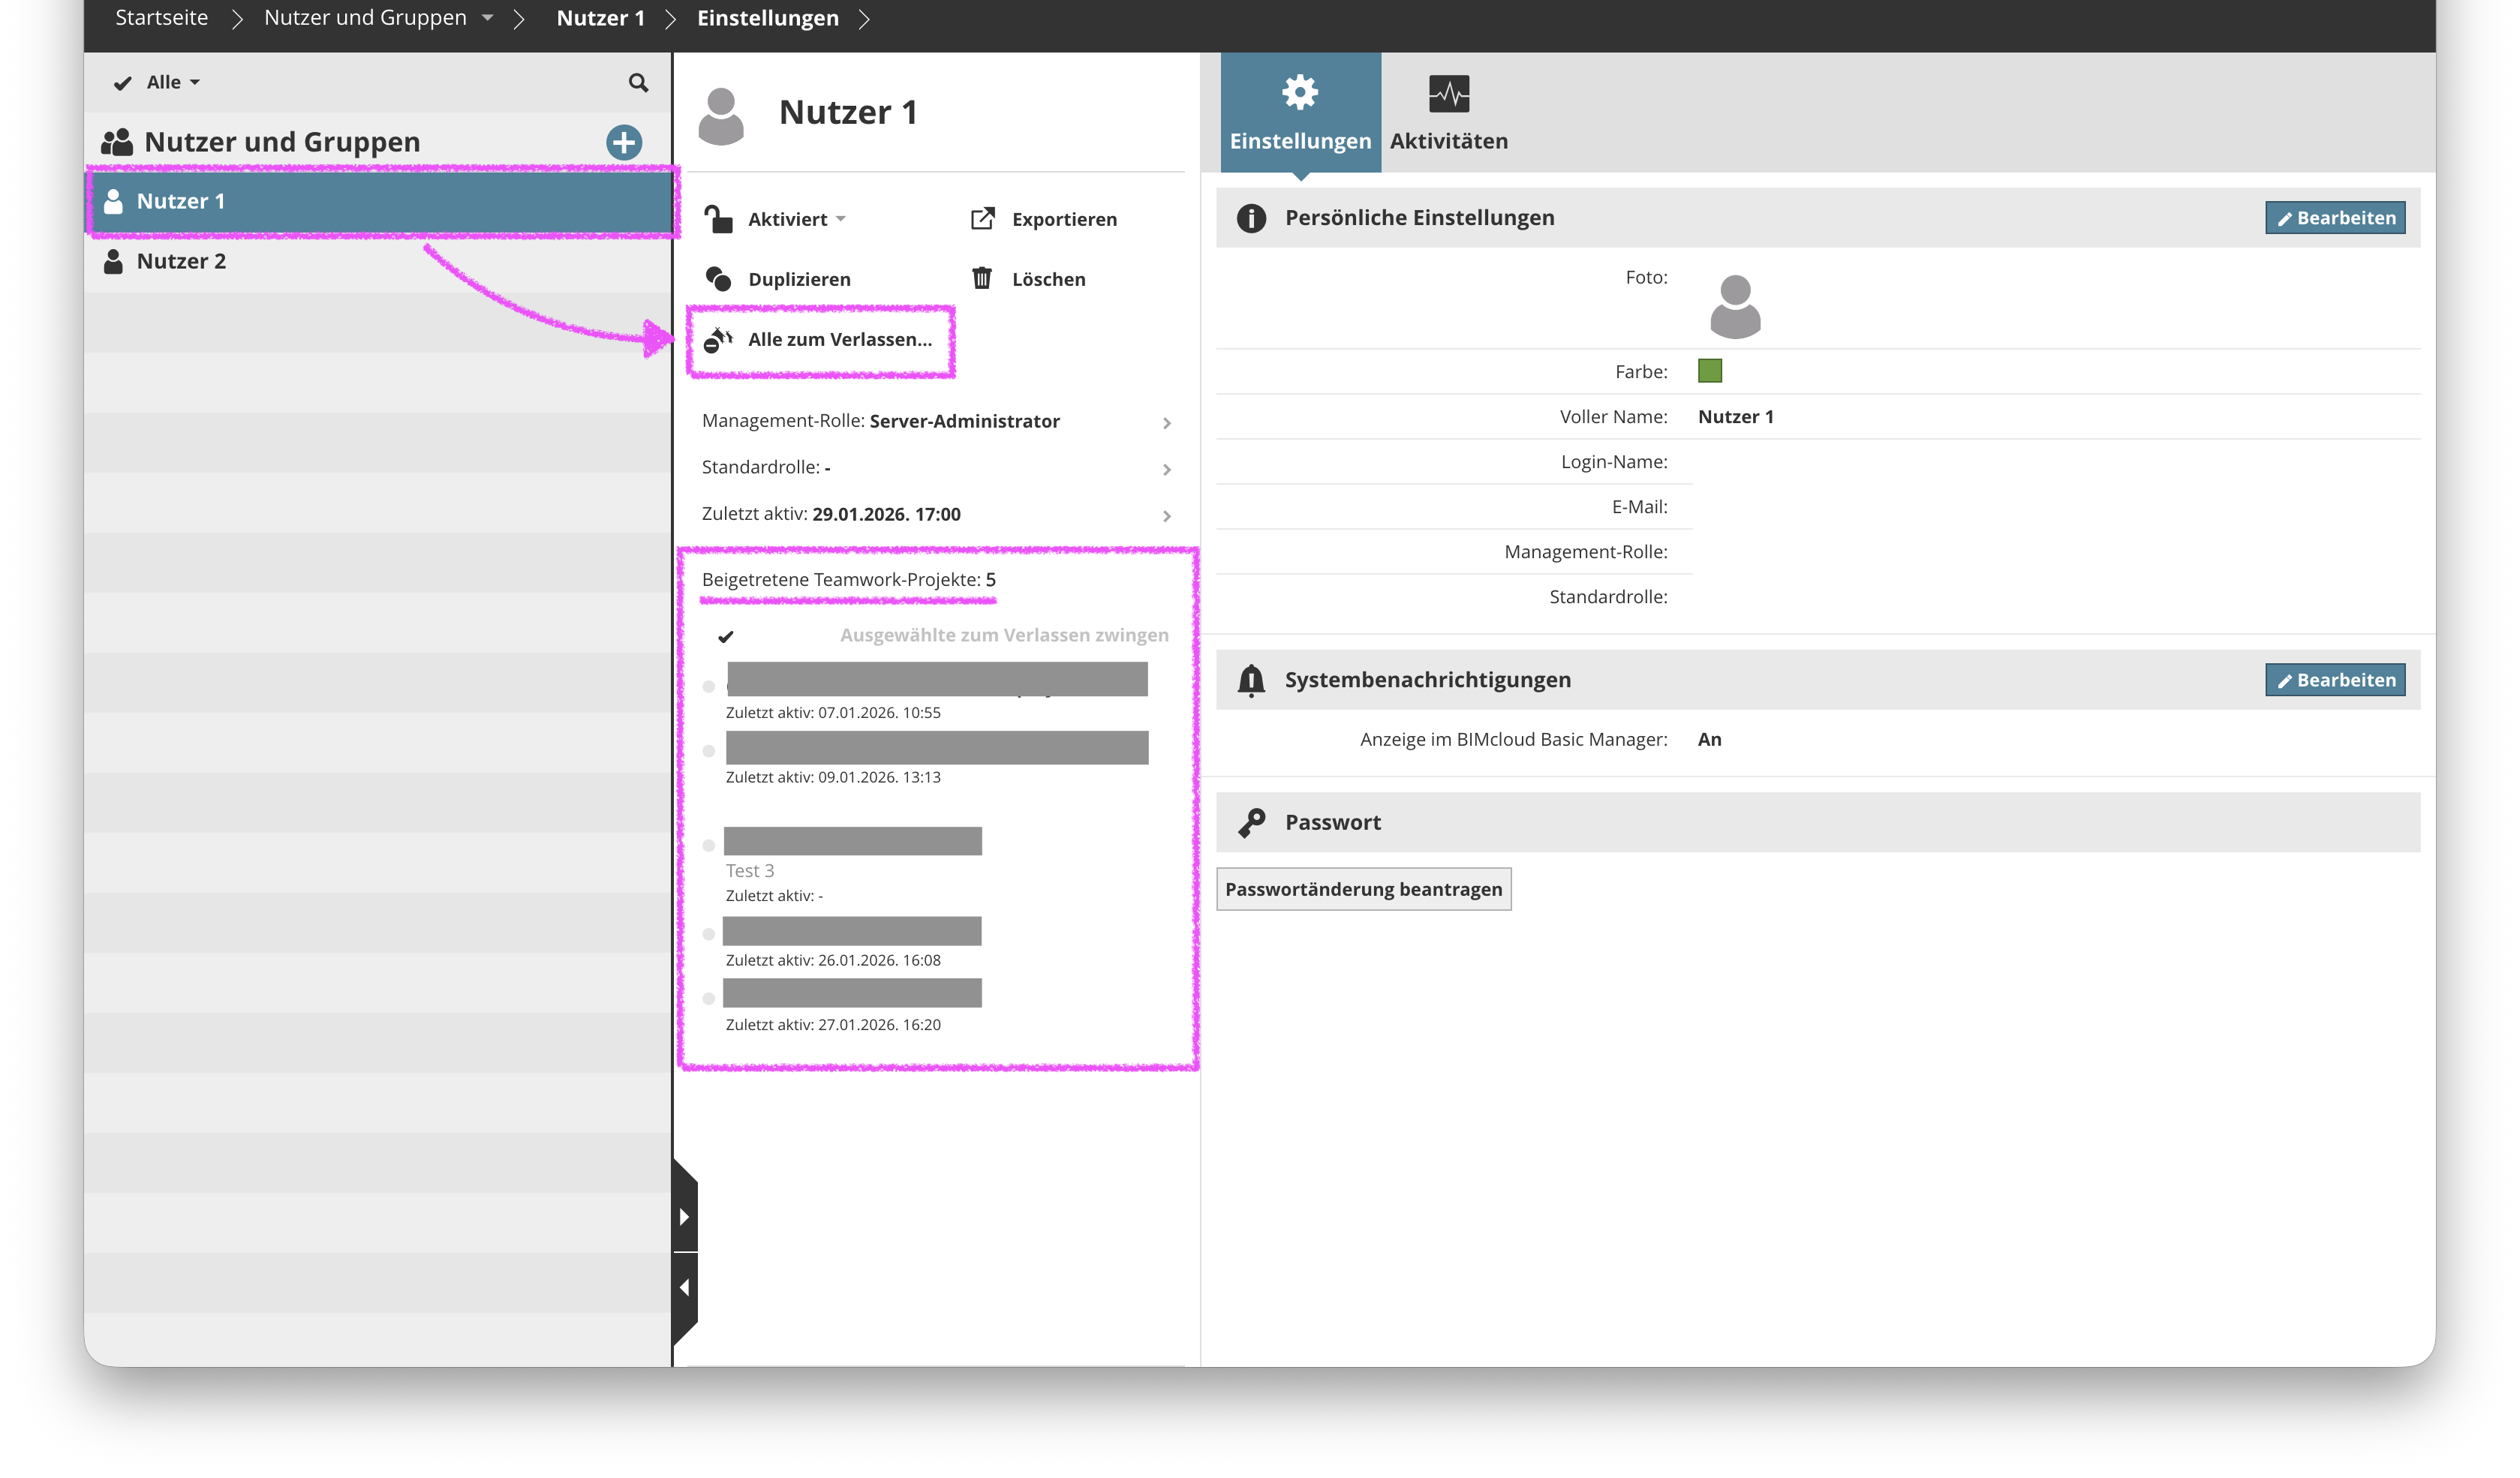Image resolution: width=2520 pixels, height=1478 pixels.
Task: Click the Voller Name value Nutzer 1
Action: [1736, 417]
